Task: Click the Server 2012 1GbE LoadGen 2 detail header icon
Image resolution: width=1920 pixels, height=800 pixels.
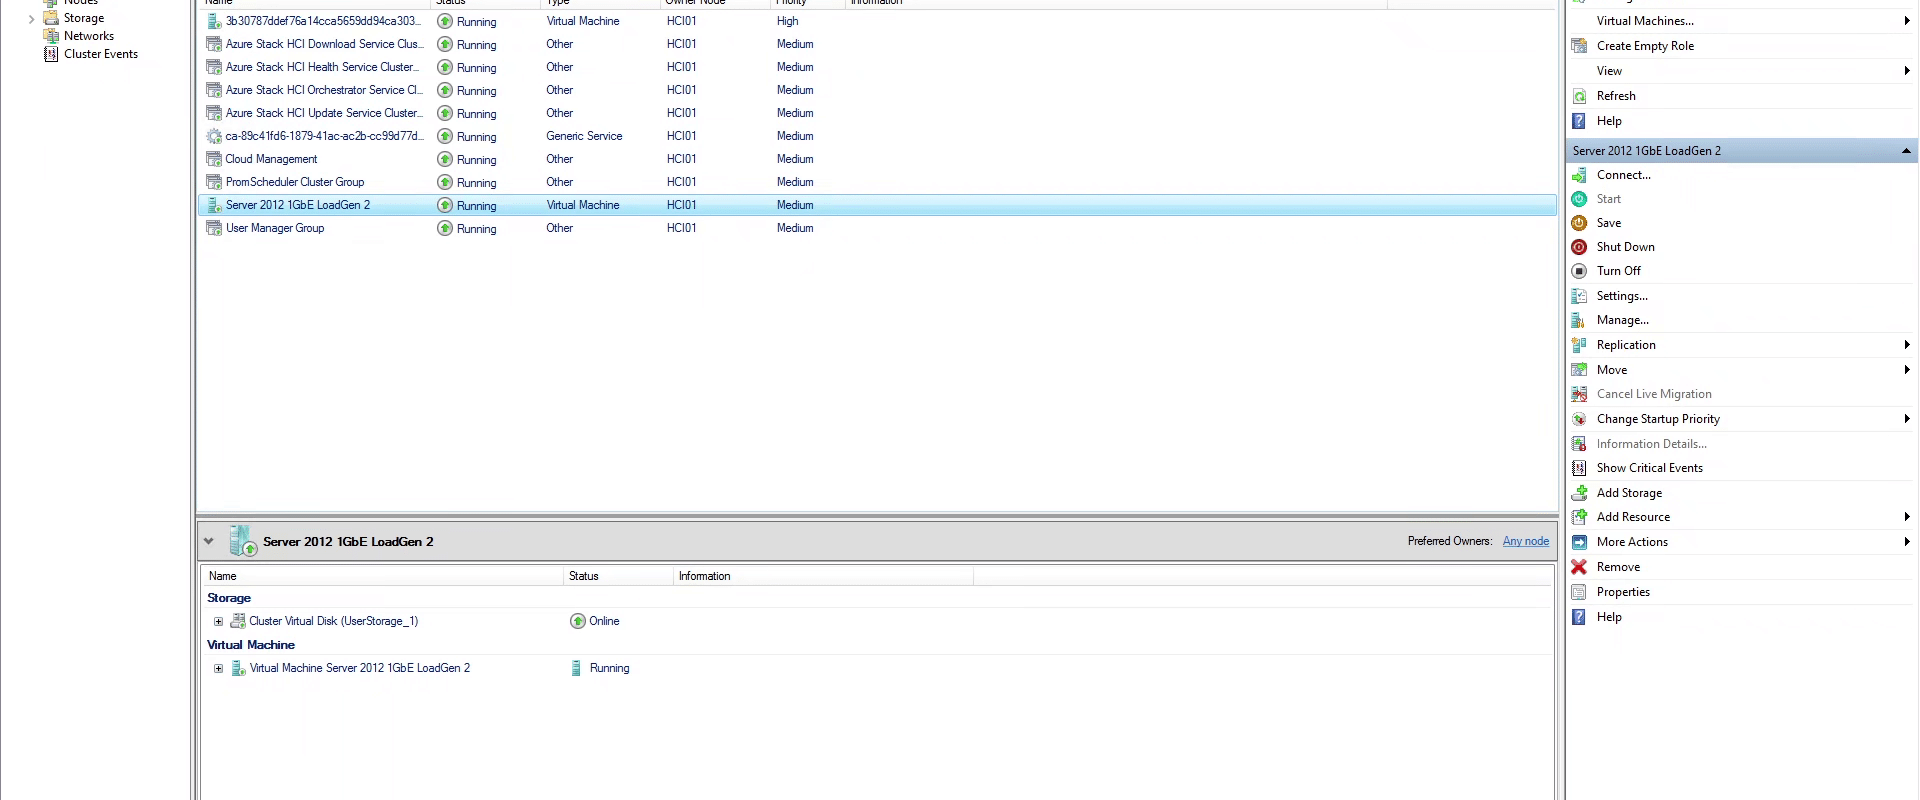Action: click(x=243, y=541)
